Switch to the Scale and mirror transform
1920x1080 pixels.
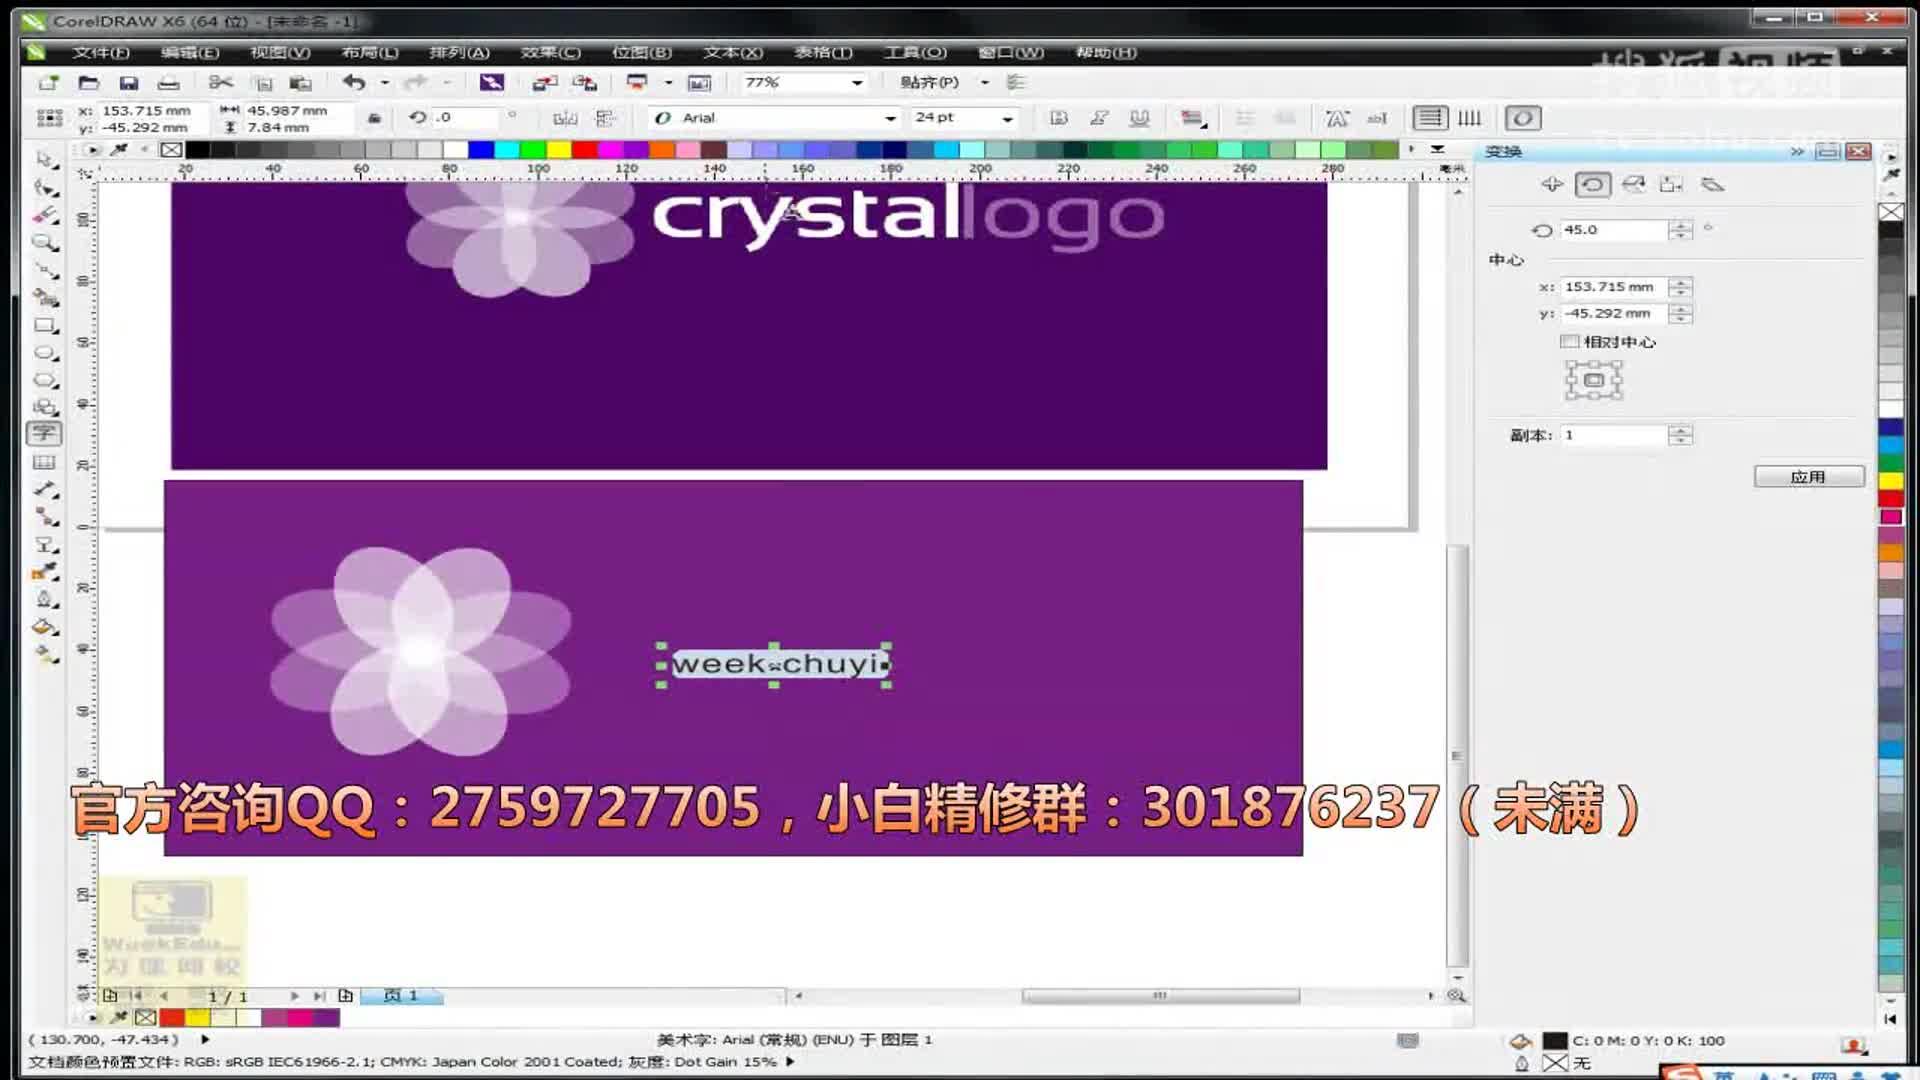(1634, 185)
